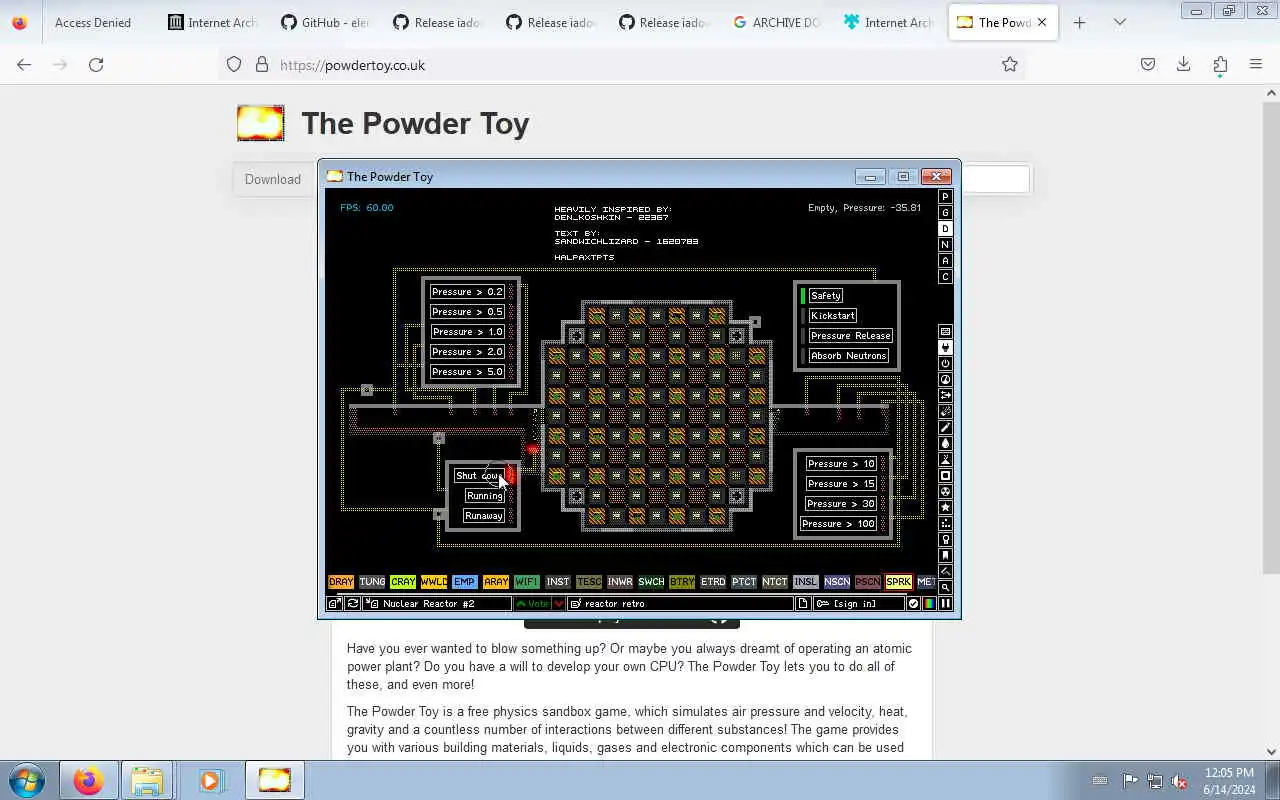This screenshot has height=800, width=1280.
Task: Open the Windows Start menu
Action: (x=27, y=780)
